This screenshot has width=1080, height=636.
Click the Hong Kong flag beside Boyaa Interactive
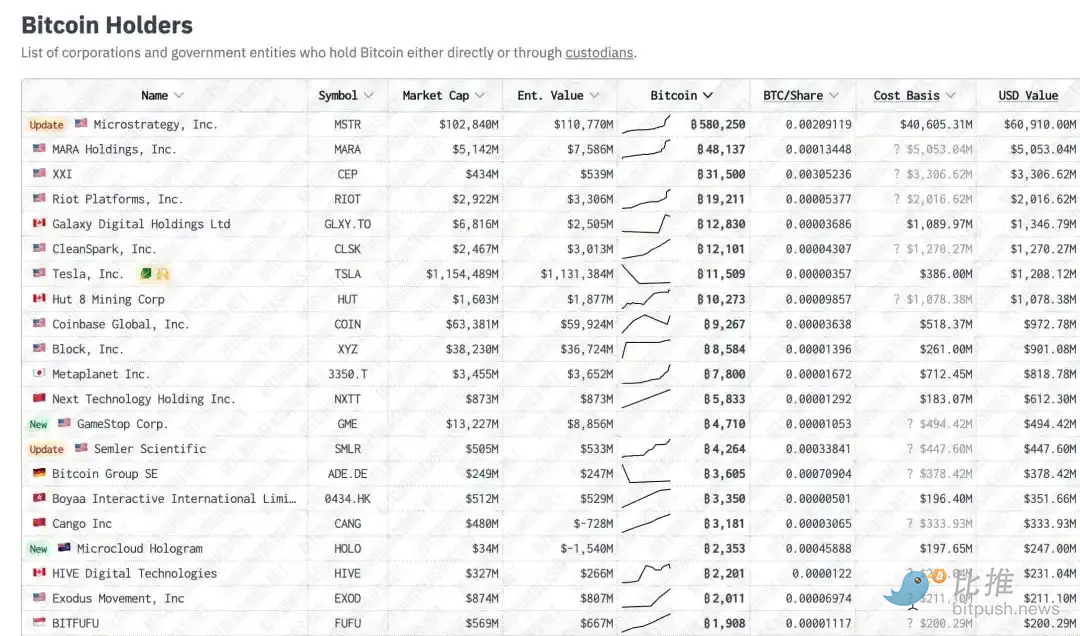coord(39,497)
